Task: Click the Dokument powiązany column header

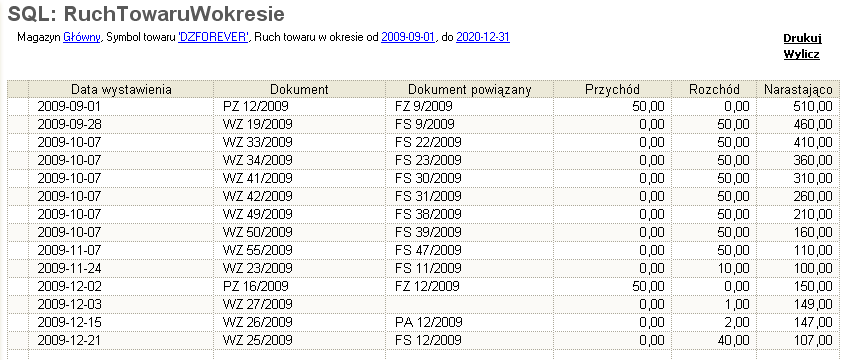Action: coord(469,89)
